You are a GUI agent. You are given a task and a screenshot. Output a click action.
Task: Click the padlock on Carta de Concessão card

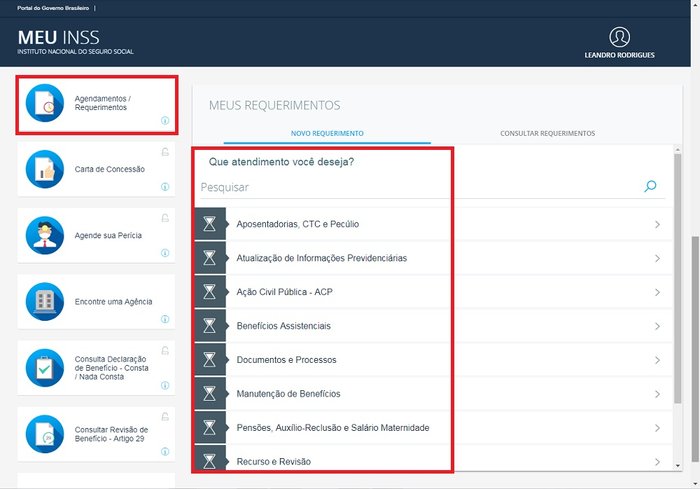pyautogui.click(x=165, y=152)
